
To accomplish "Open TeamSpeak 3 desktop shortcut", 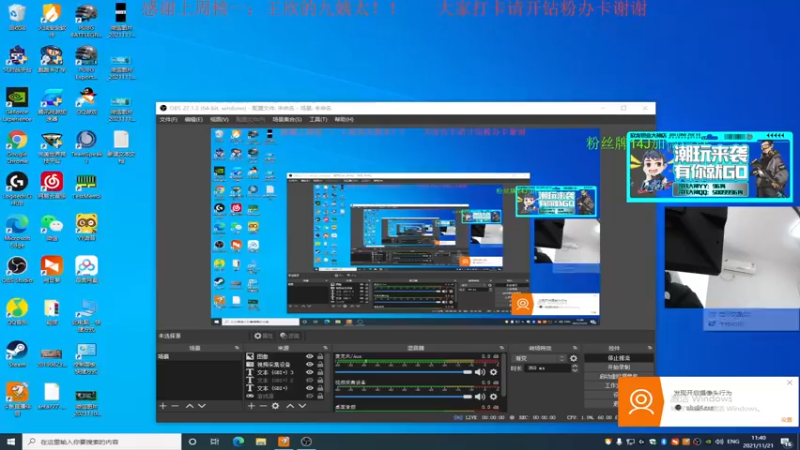I will pos(86,147).
